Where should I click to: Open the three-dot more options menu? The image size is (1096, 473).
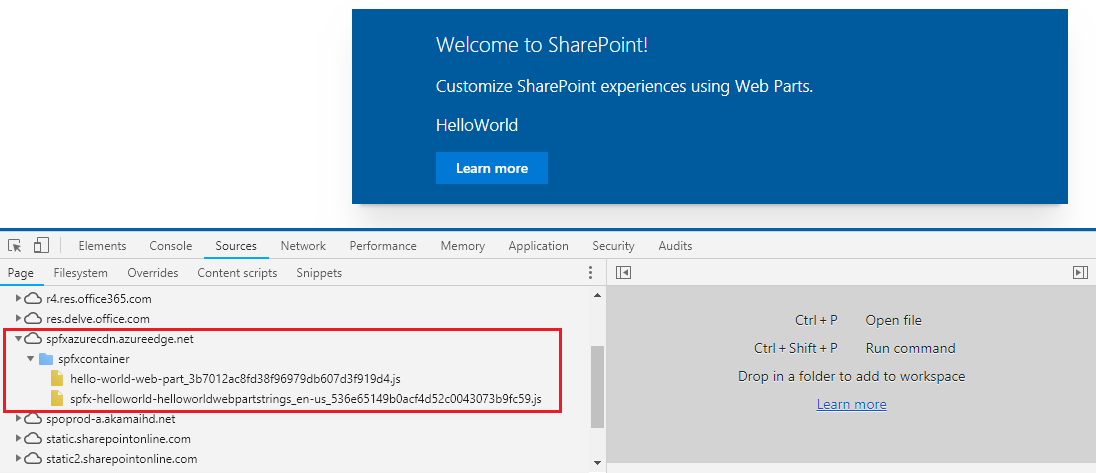[590, 273]
